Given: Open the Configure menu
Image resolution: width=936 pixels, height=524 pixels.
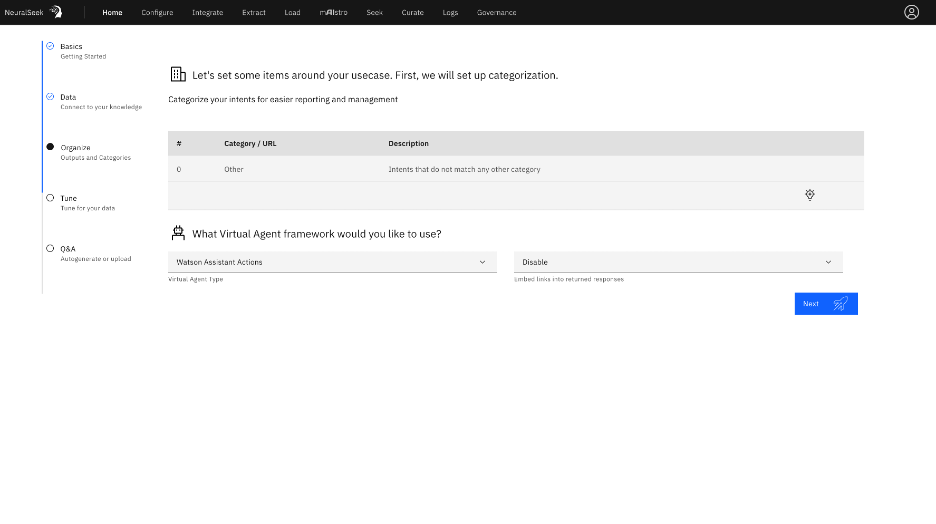Looking at the screenshot, I should pos(157,13).
